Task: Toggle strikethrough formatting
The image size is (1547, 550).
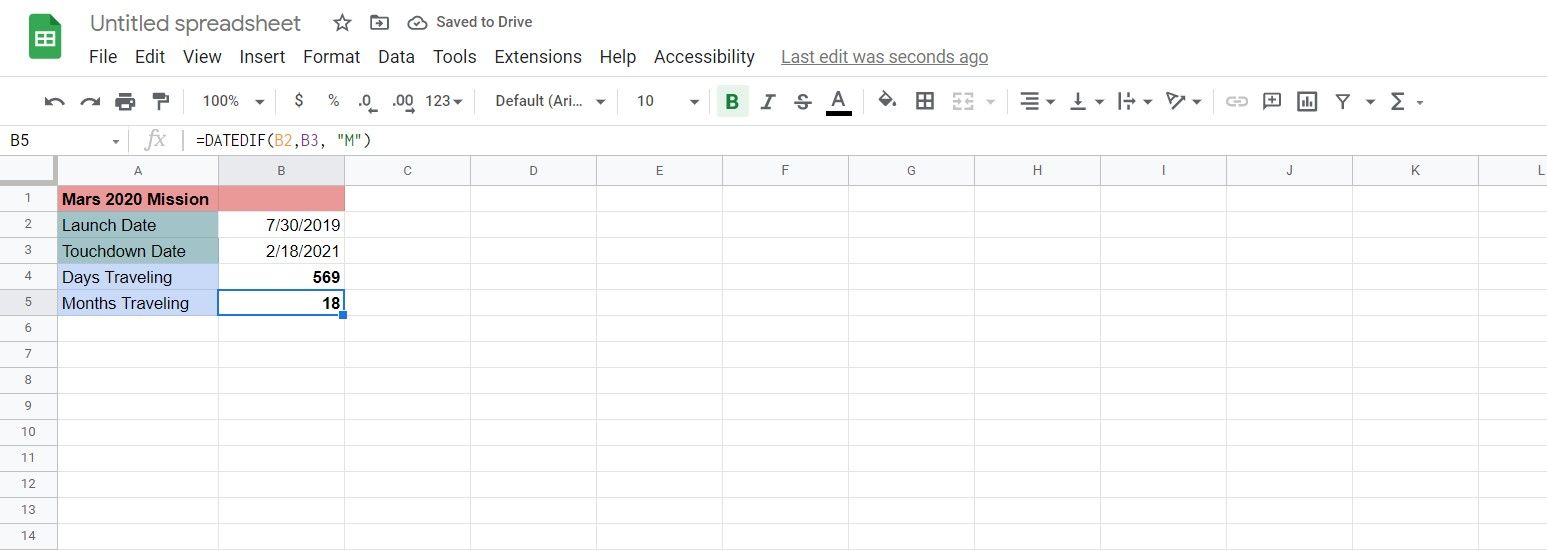Action: click(802, 101)
